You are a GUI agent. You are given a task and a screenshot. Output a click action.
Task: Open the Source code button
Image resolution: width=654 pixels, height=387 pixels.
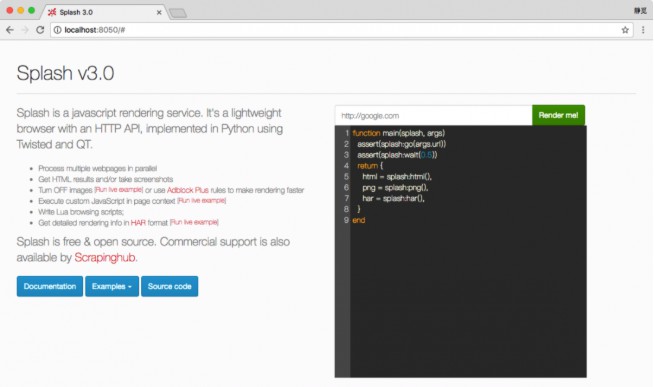(169, 286)
